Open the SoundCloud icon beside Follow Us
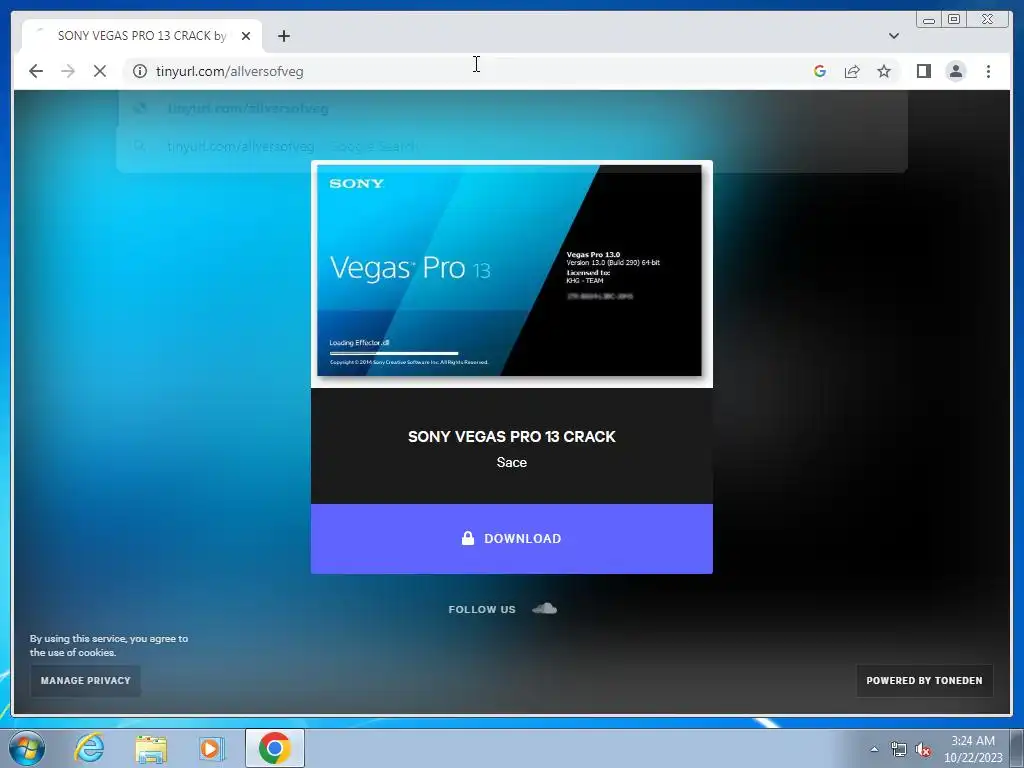 (x=544, y=609)
